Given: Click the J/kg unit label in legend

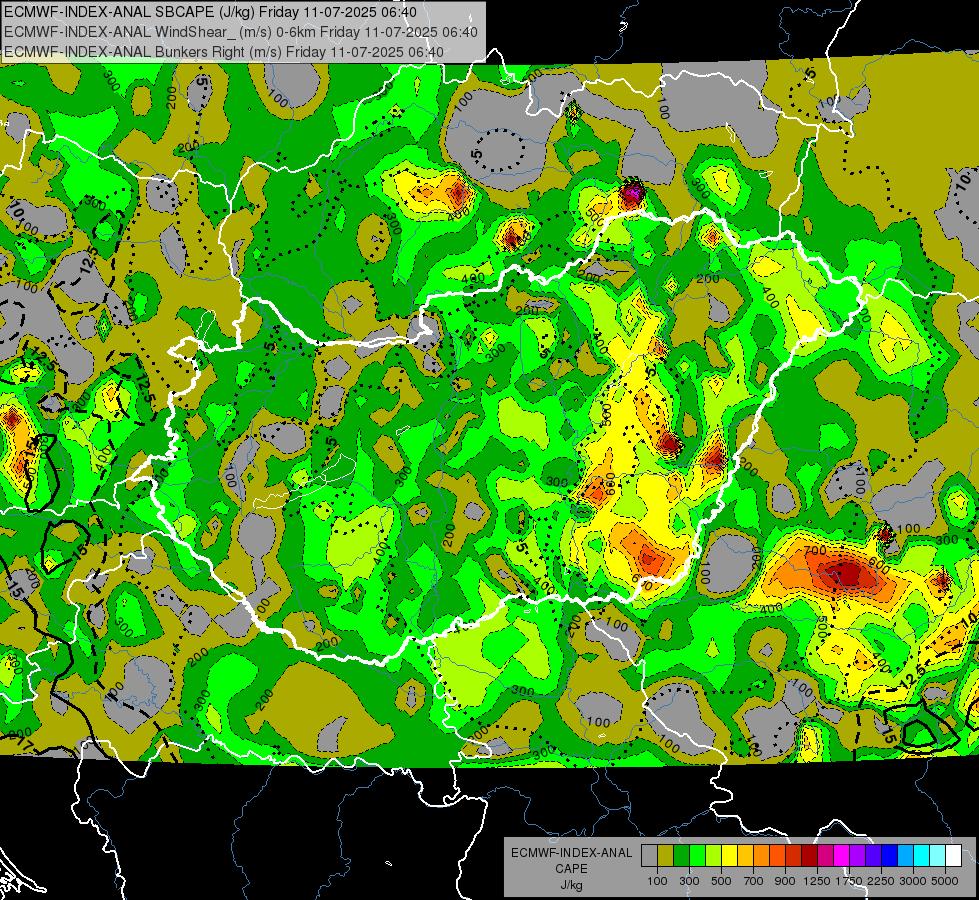Looking at the screenshot, I should pyautogui.click(x=571, y=885).
